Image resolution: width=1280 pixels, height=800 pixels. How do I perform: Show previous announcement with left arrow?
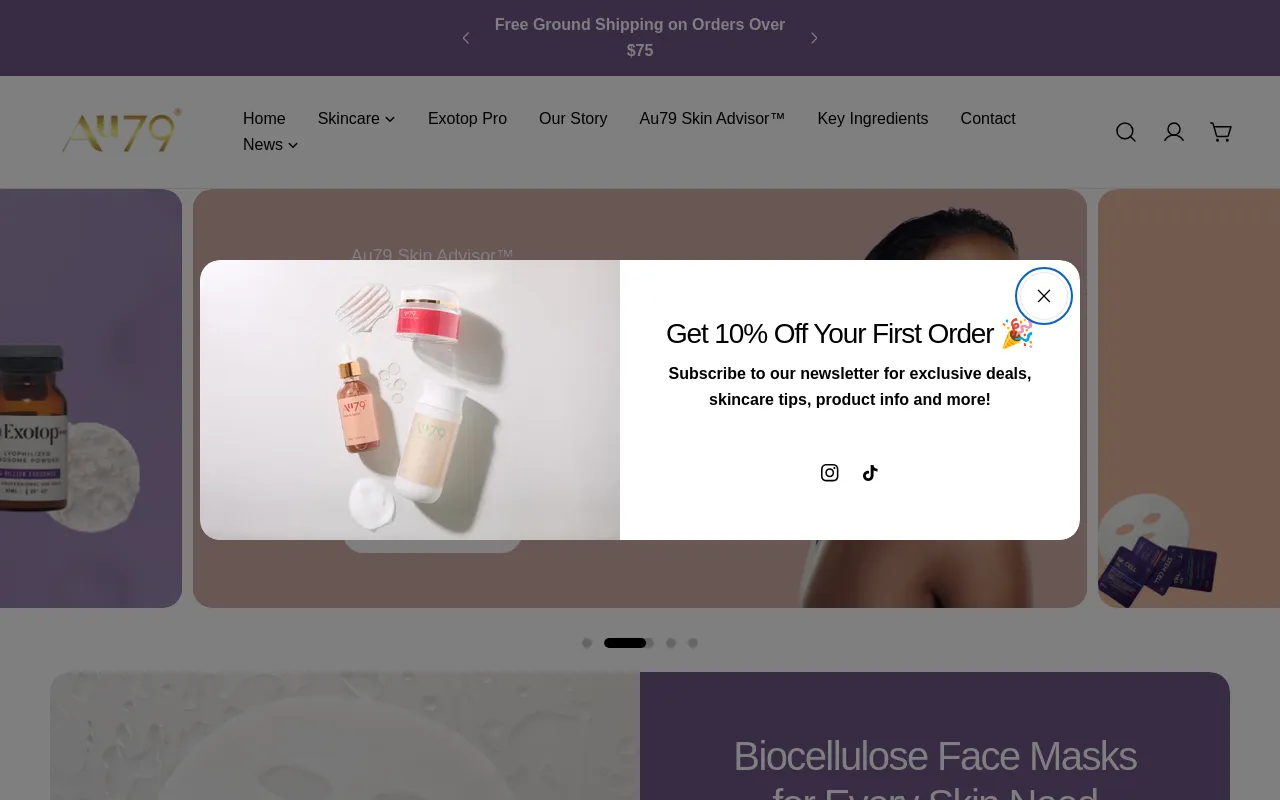coord(465,38)
